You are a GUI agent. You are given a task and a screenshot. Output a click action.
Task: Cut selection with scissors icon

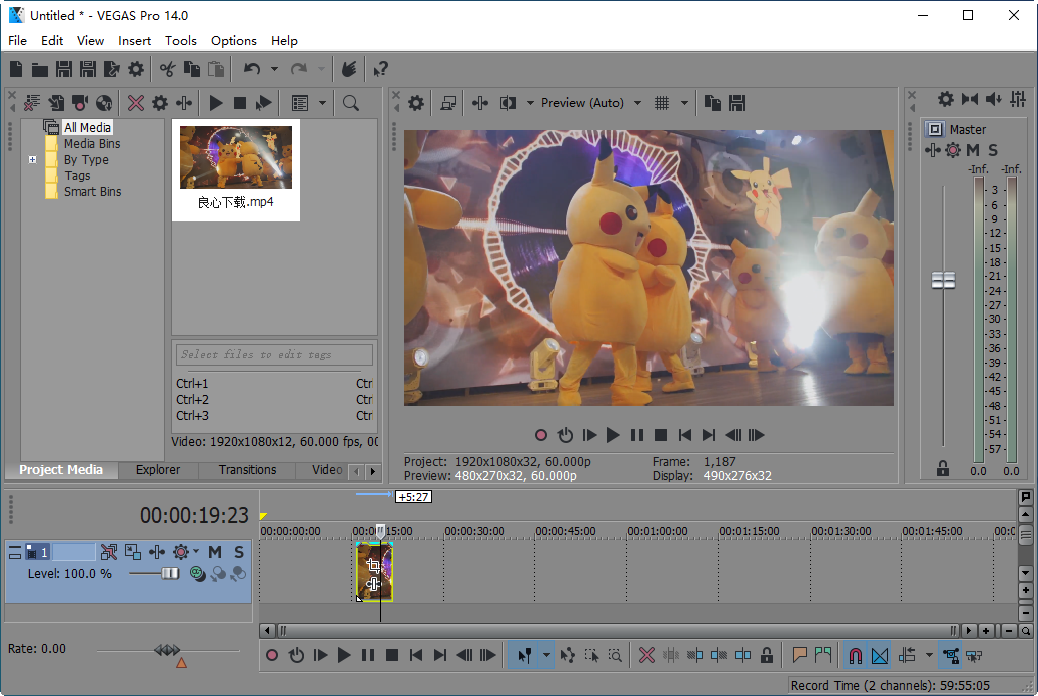tap(167, 69)
